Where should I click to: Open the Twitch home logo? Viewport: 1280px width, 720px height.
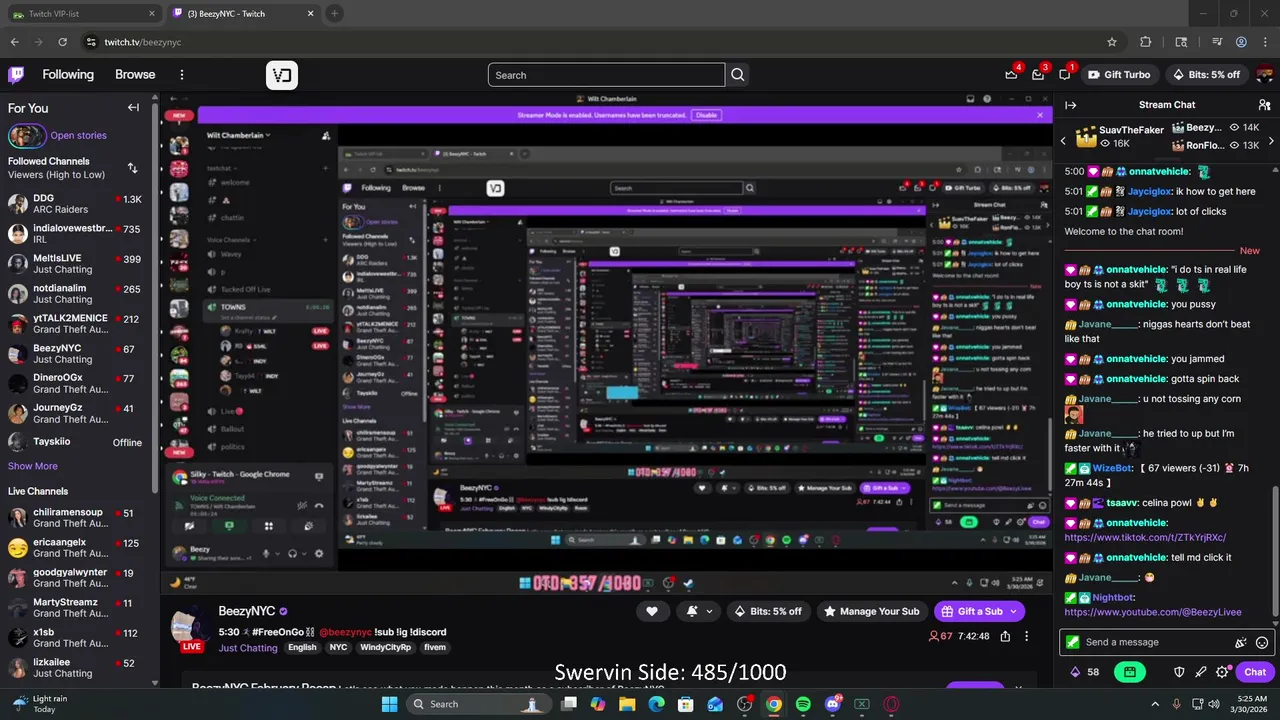click(x=16, y=75)
